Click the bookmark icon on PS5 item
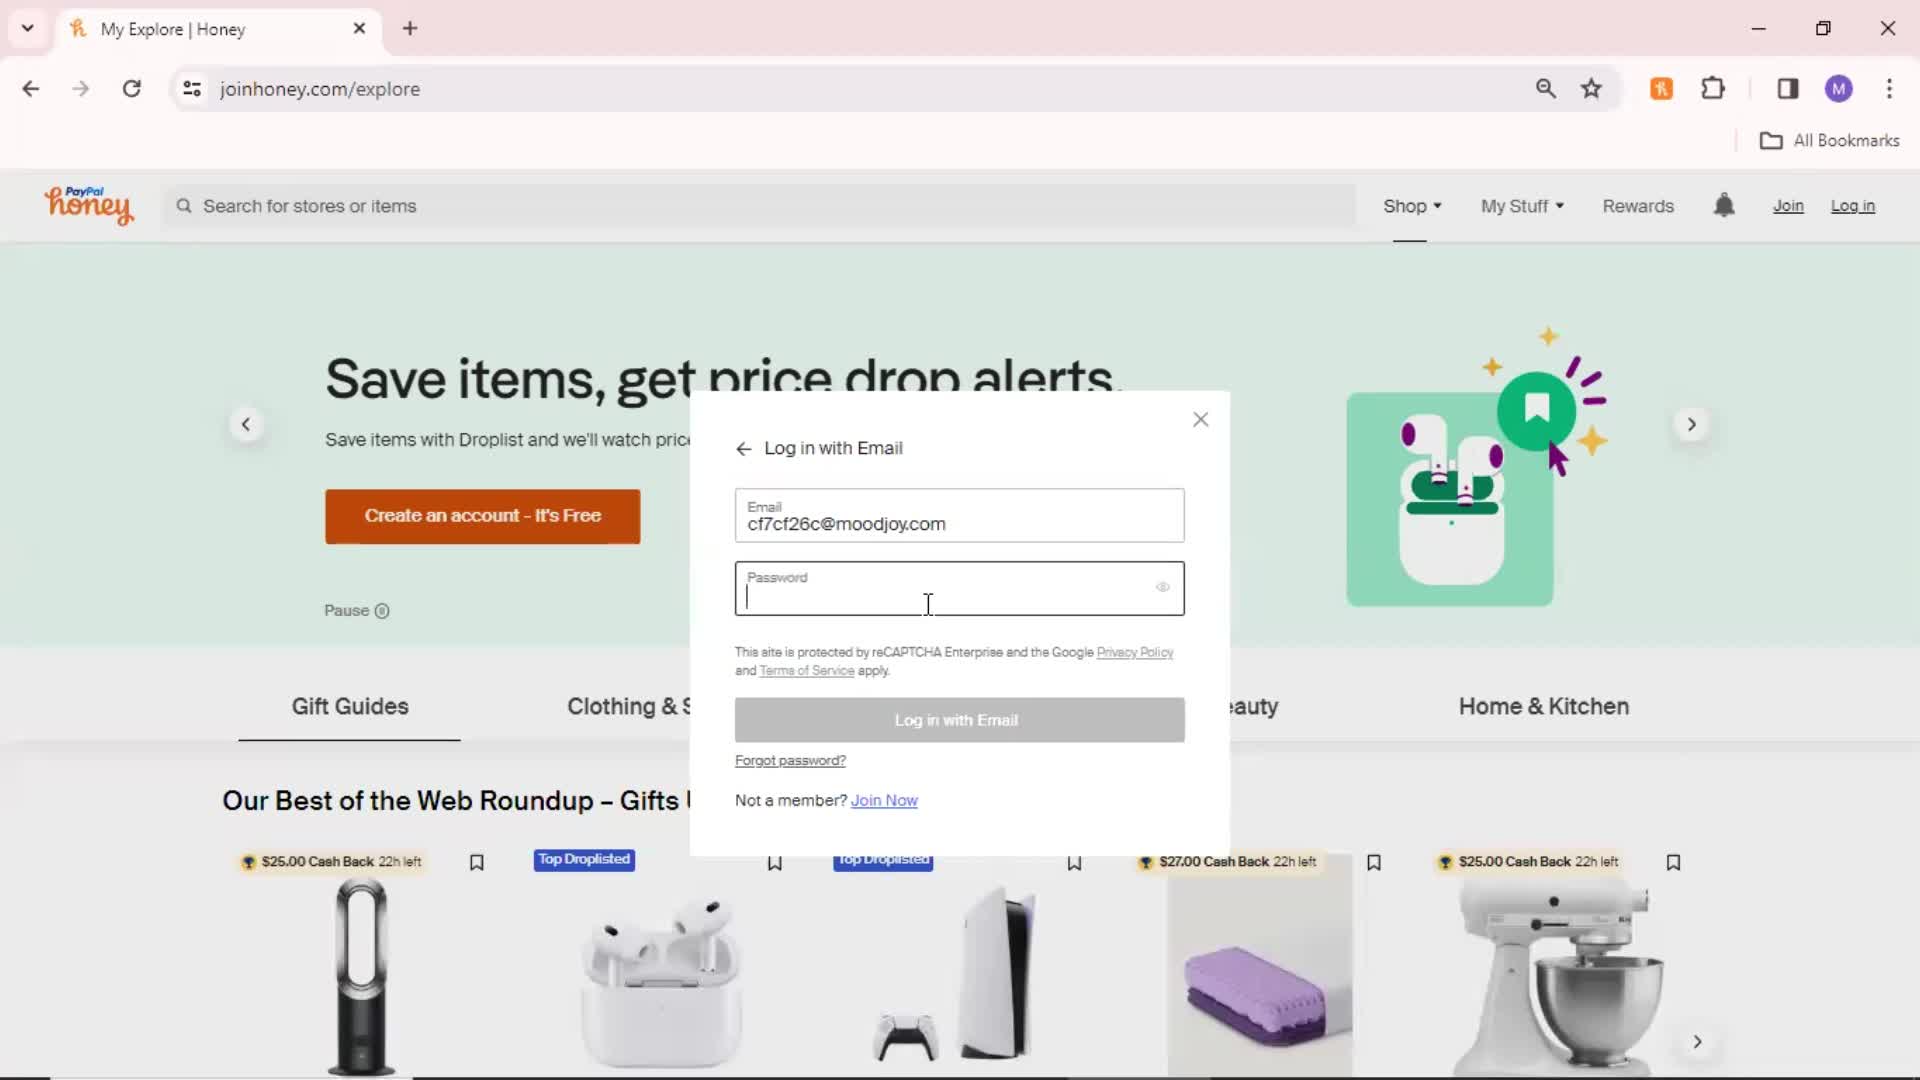This screenshot has width=1920, height=1080. coord(1075,862)
